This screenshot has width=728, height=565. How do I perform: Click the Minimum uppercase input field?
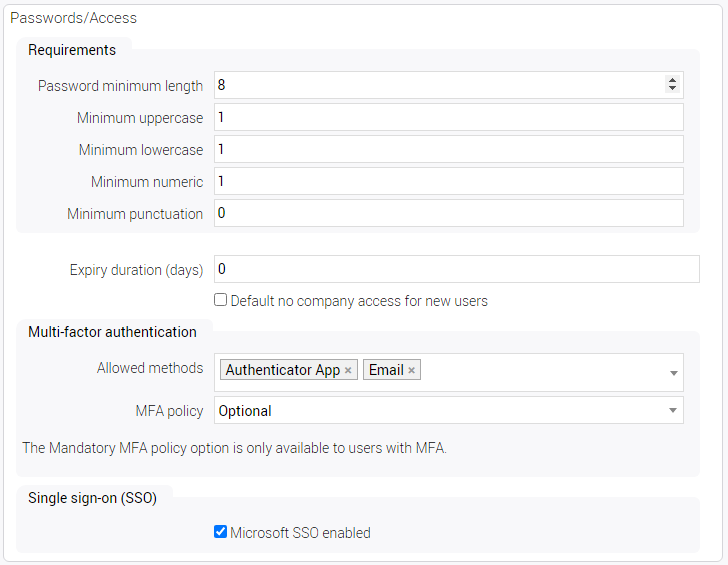coord(449,118)
